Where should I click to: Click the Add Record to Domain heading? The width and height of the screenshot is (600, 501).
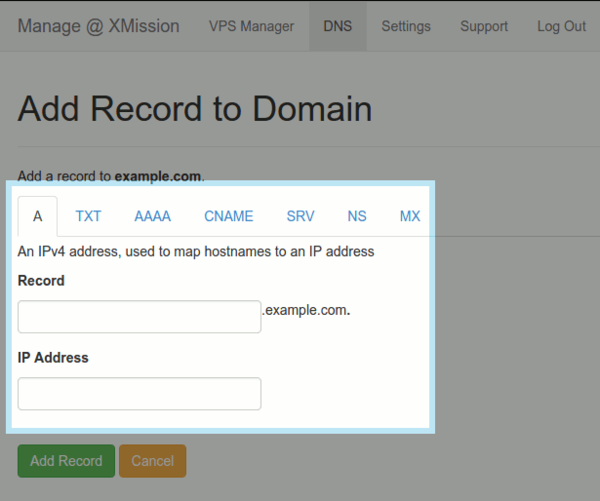[x=195, y=109]
